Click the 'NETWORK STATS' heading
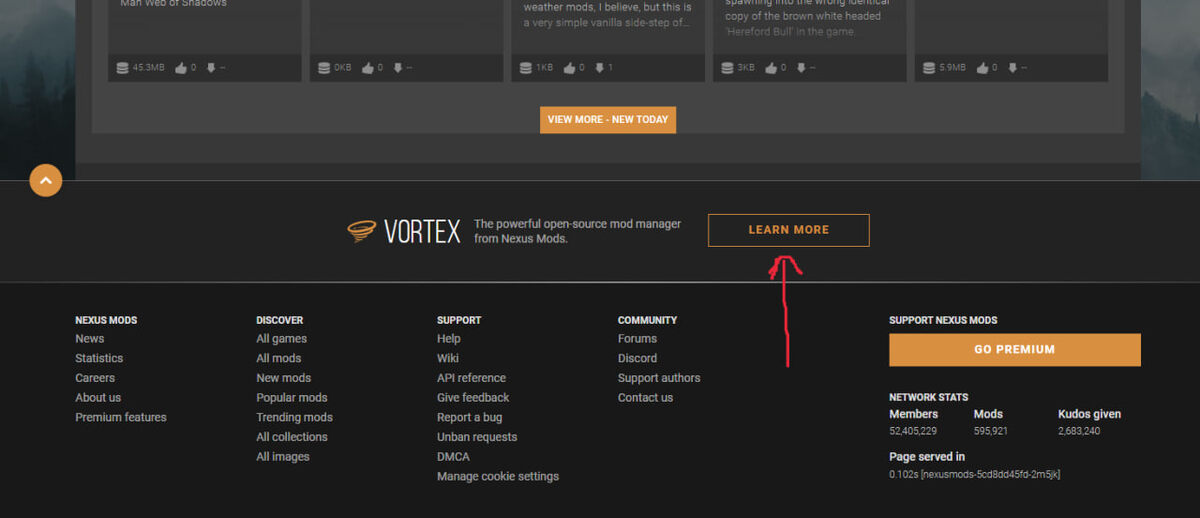Viewport: 1200px width, 518px height. click(929, 397)
